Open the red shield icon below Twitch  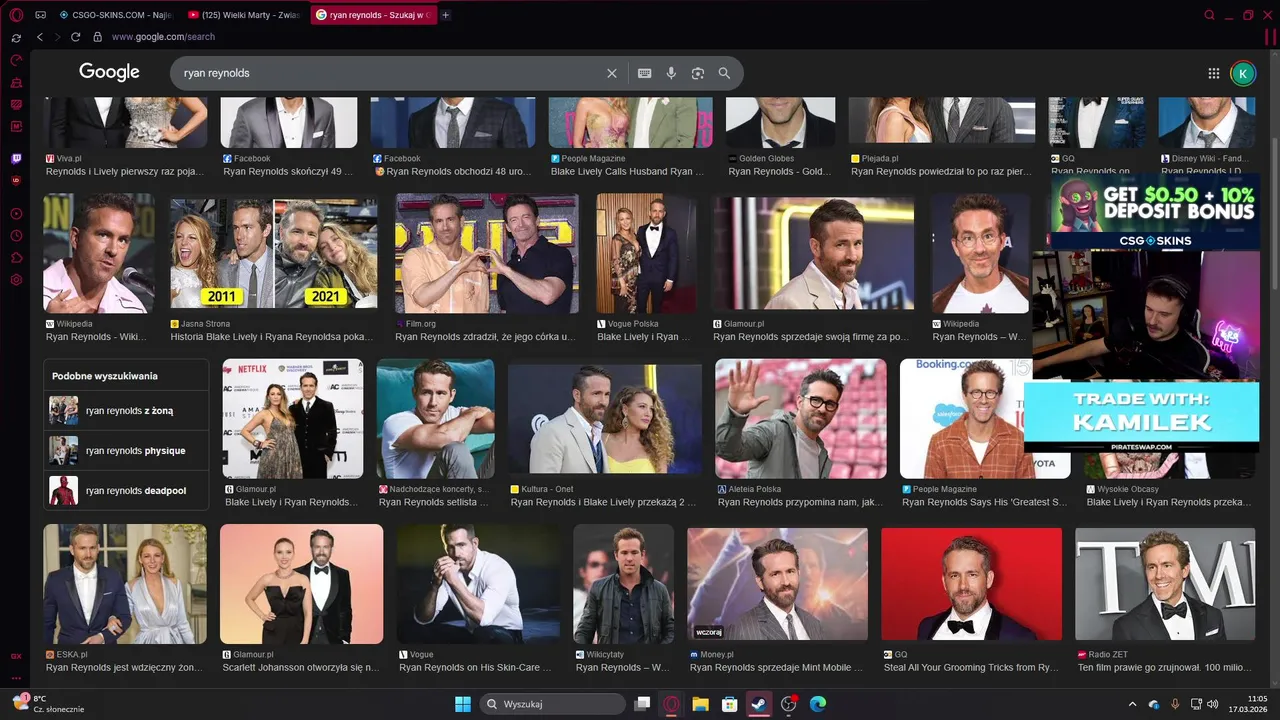click(x=16, y=181)
